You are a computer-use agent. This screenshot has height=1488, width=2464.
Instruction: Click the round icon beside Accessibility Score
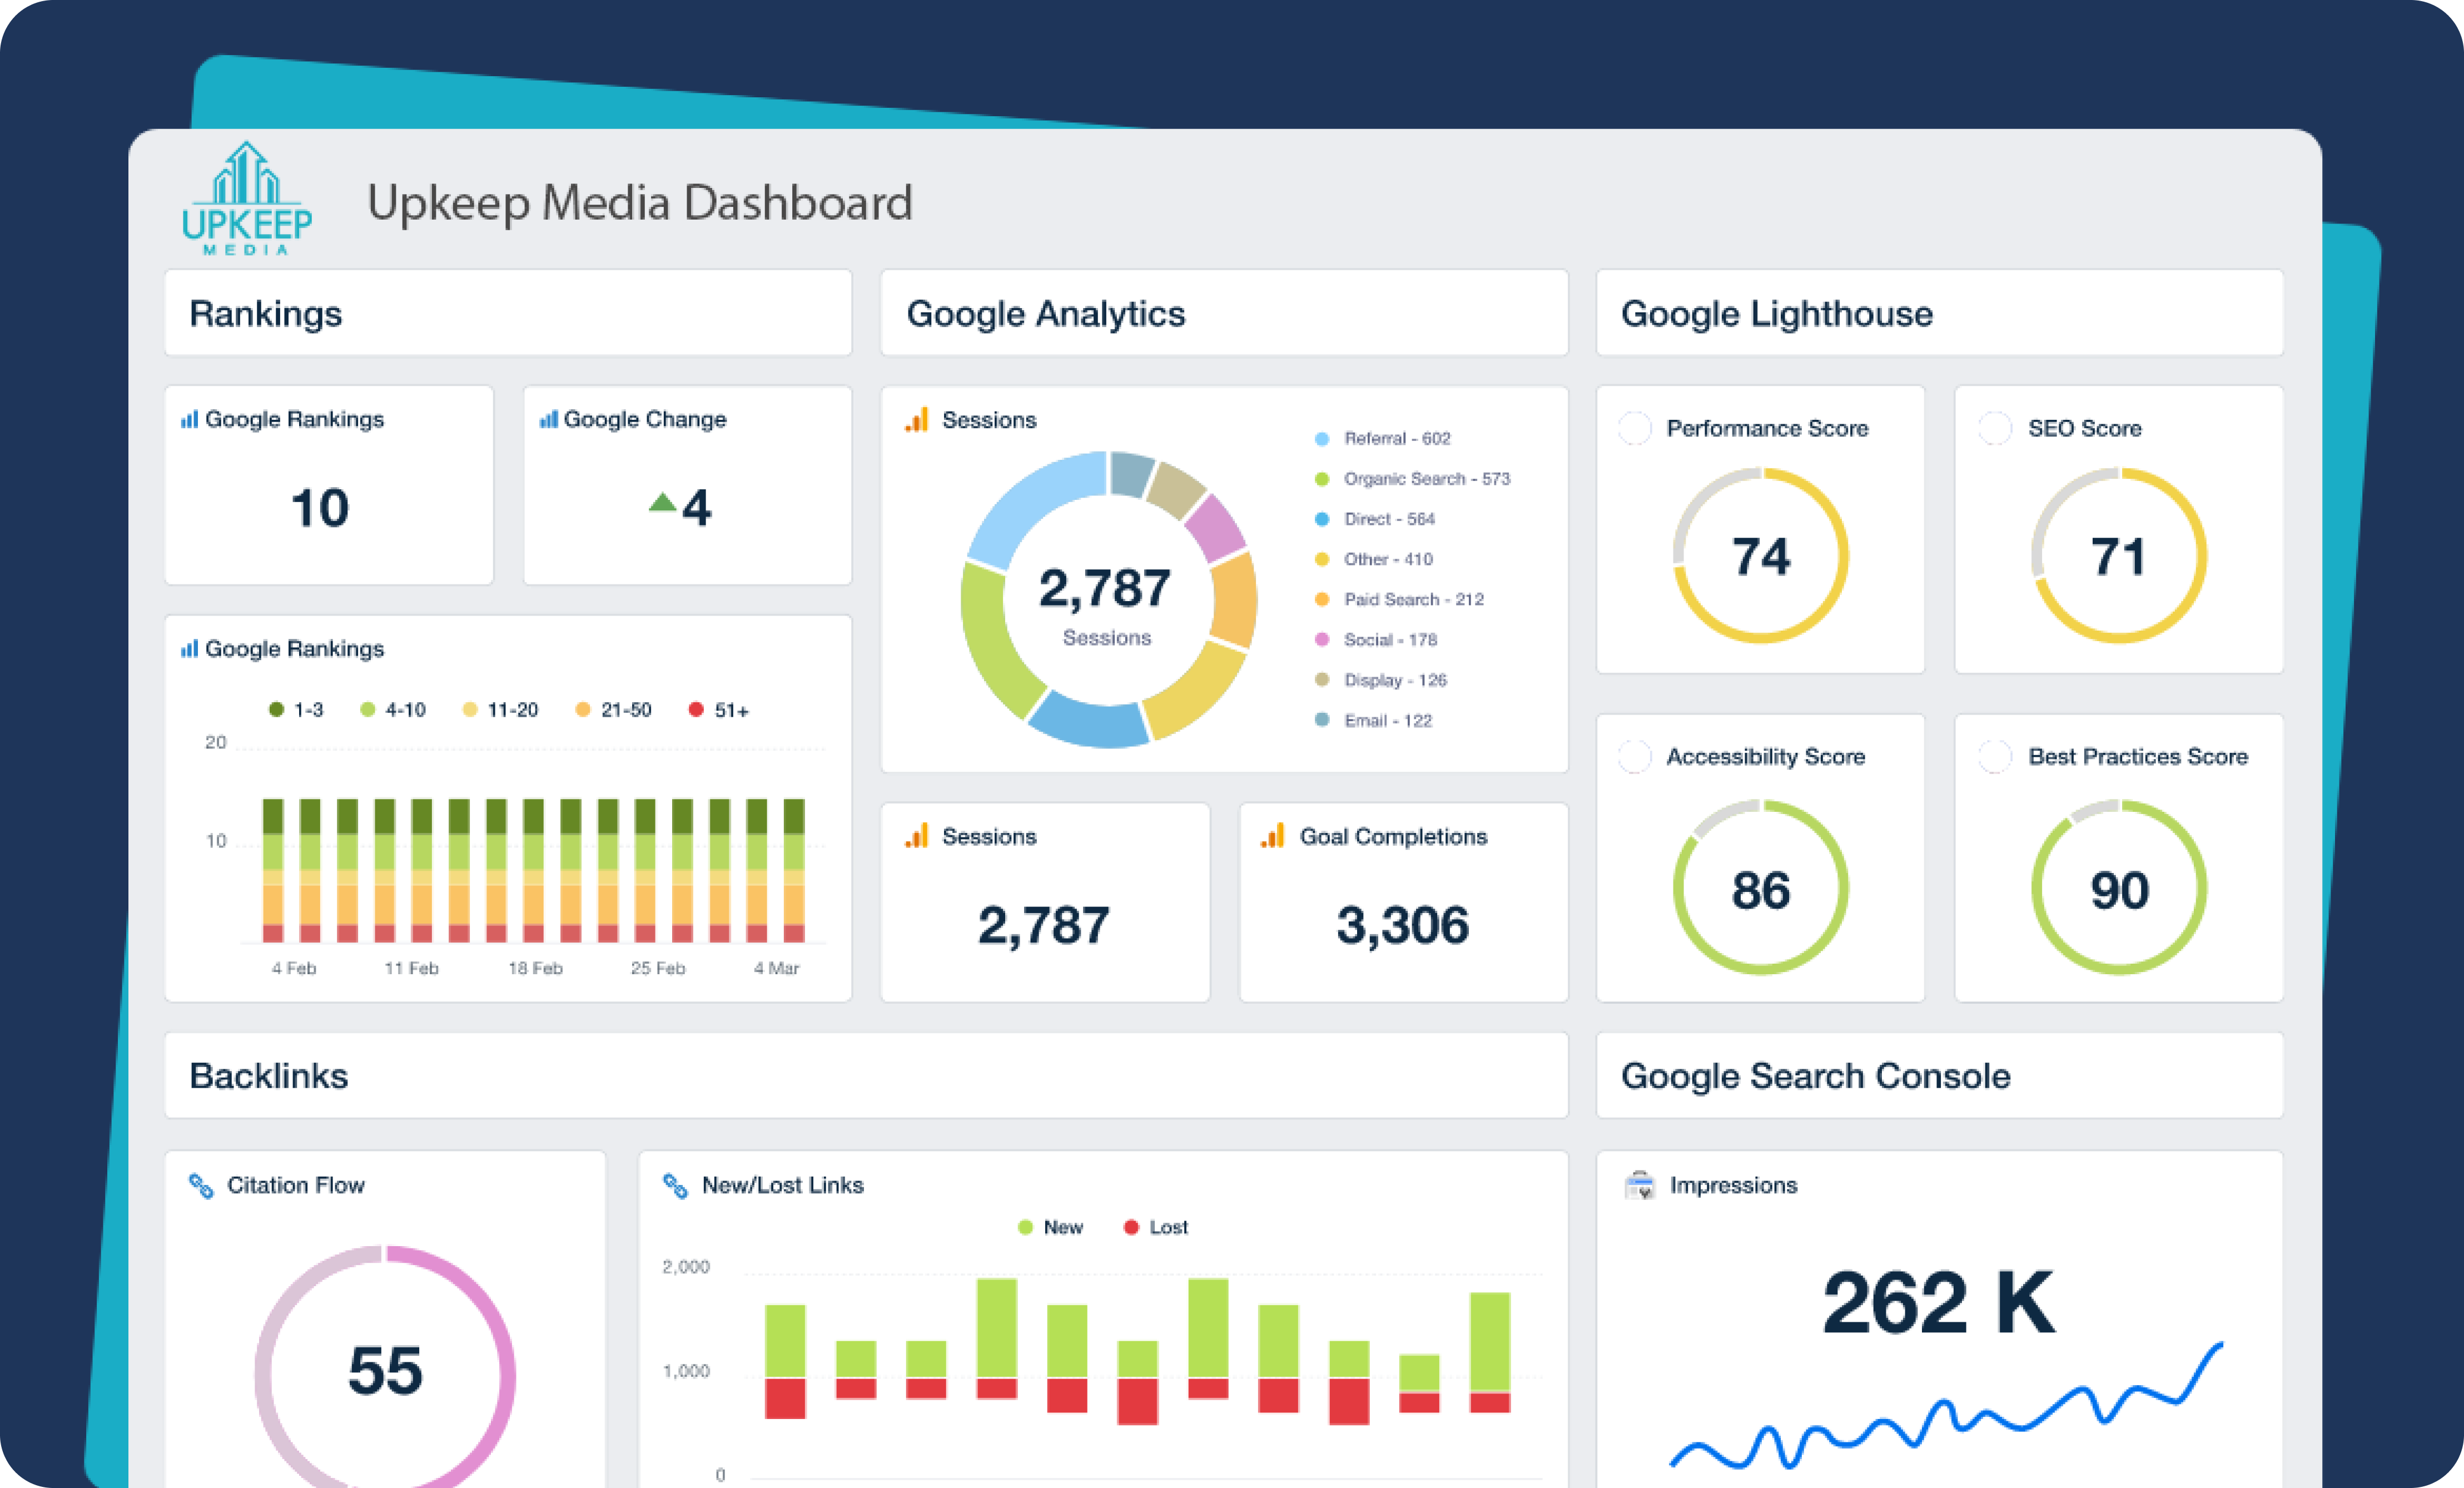1635,756
